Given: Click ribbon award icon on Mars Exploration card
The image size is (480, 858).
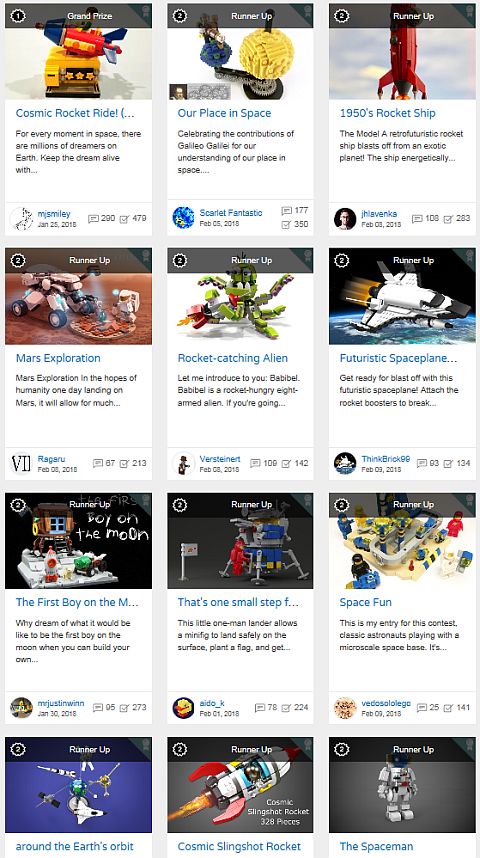Looking at the screenshot, I should 146,255.
